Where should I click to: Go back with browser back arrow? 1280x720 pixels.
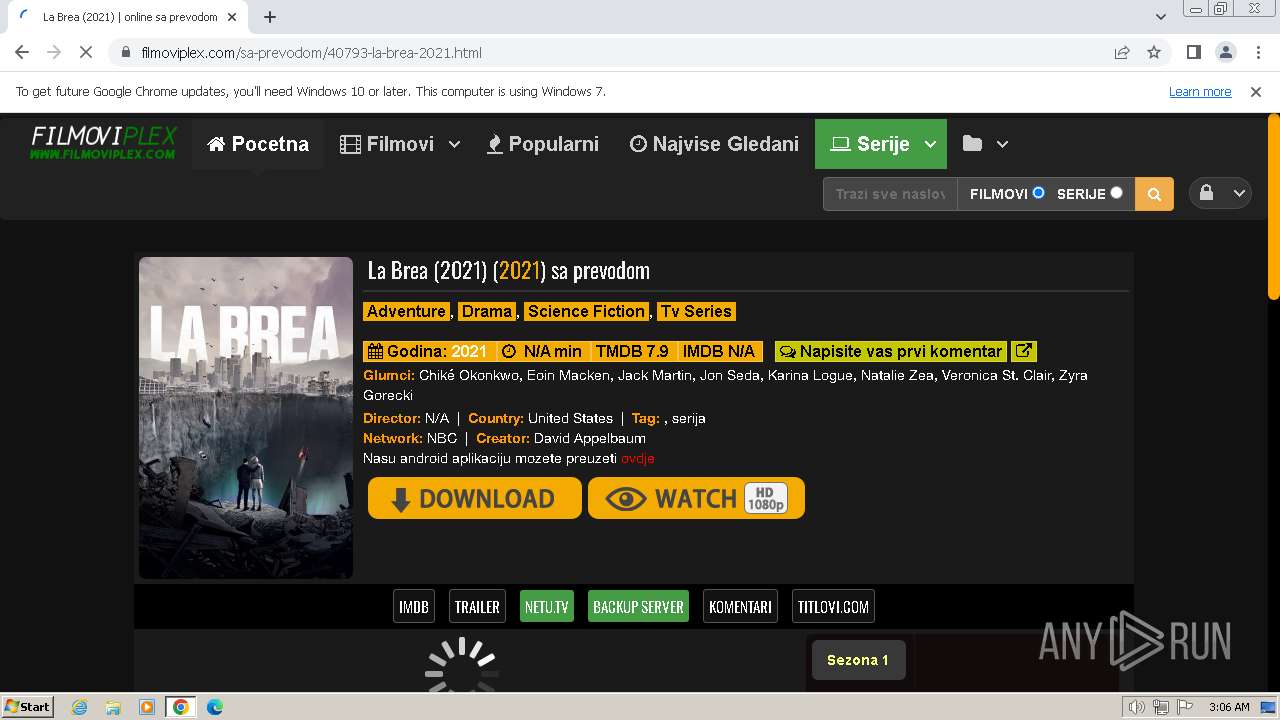[x=22, y=52]
